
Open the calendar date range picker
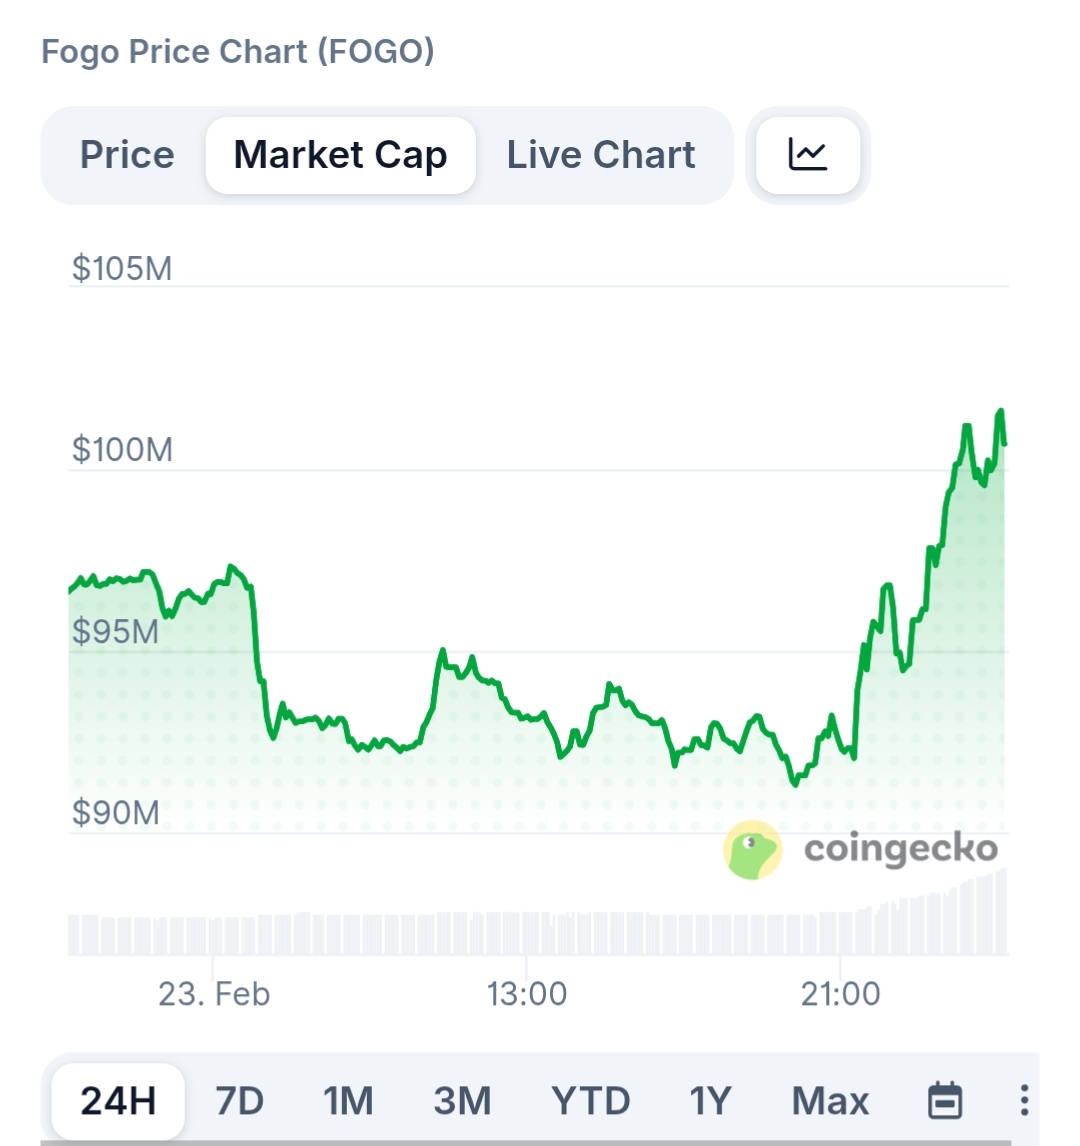click(945, 1100)
